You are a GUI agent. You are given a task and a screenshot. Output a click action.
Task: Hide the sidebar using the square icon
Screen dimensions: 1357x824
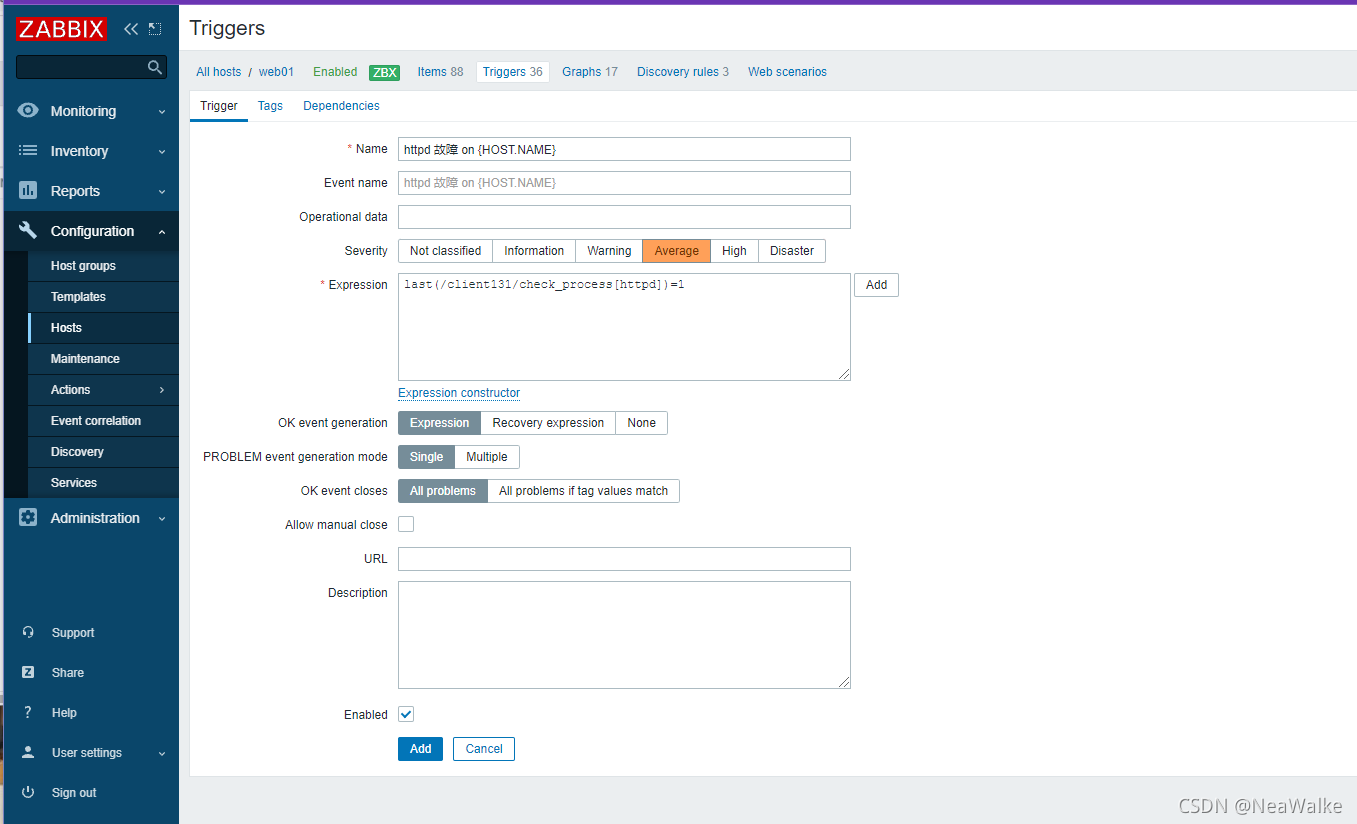point(155,29)
